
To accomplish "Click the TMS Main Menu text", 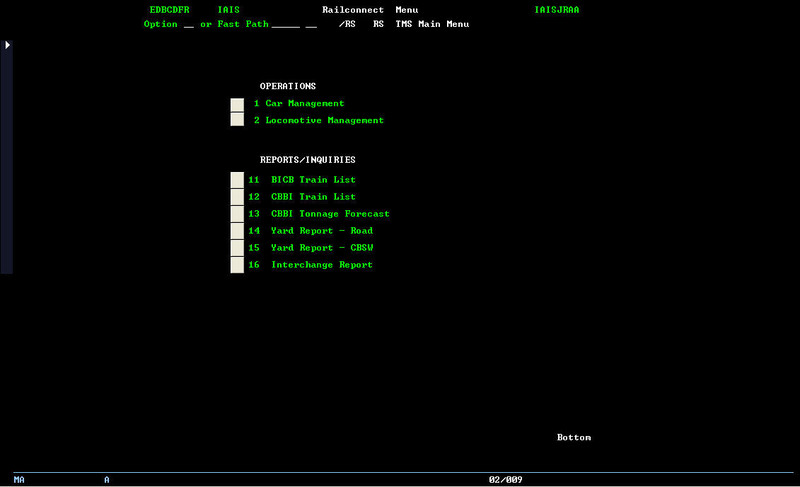I will (432, 24).
